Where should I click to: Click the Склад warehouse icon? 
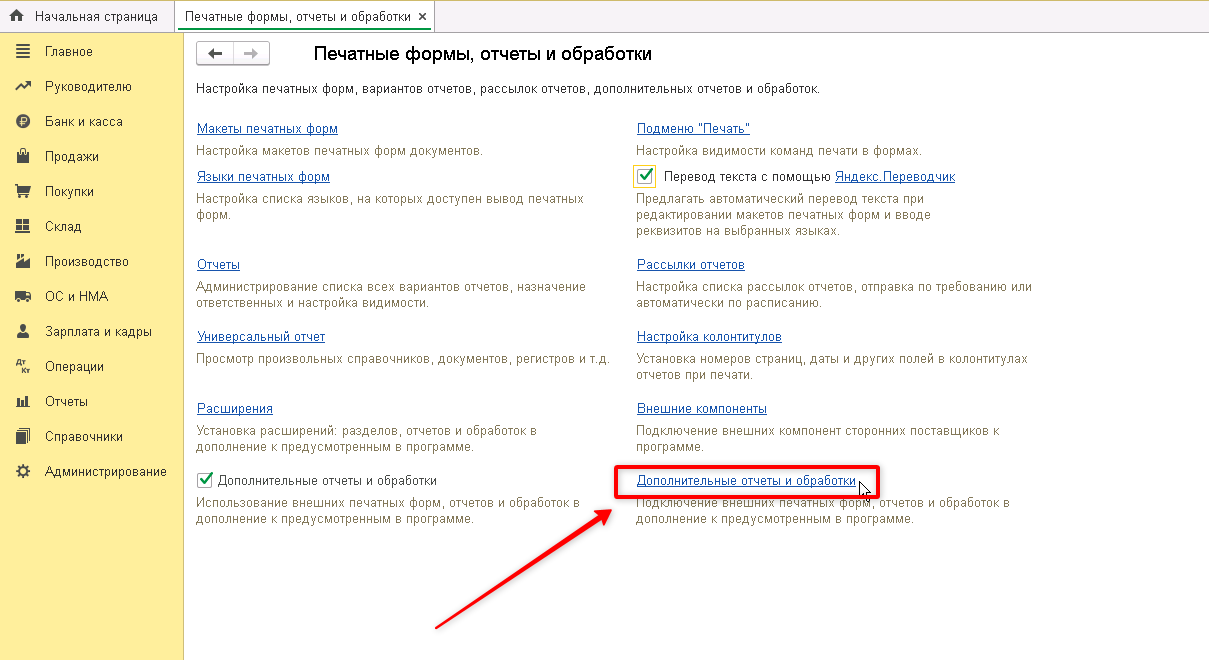point(23,227)
